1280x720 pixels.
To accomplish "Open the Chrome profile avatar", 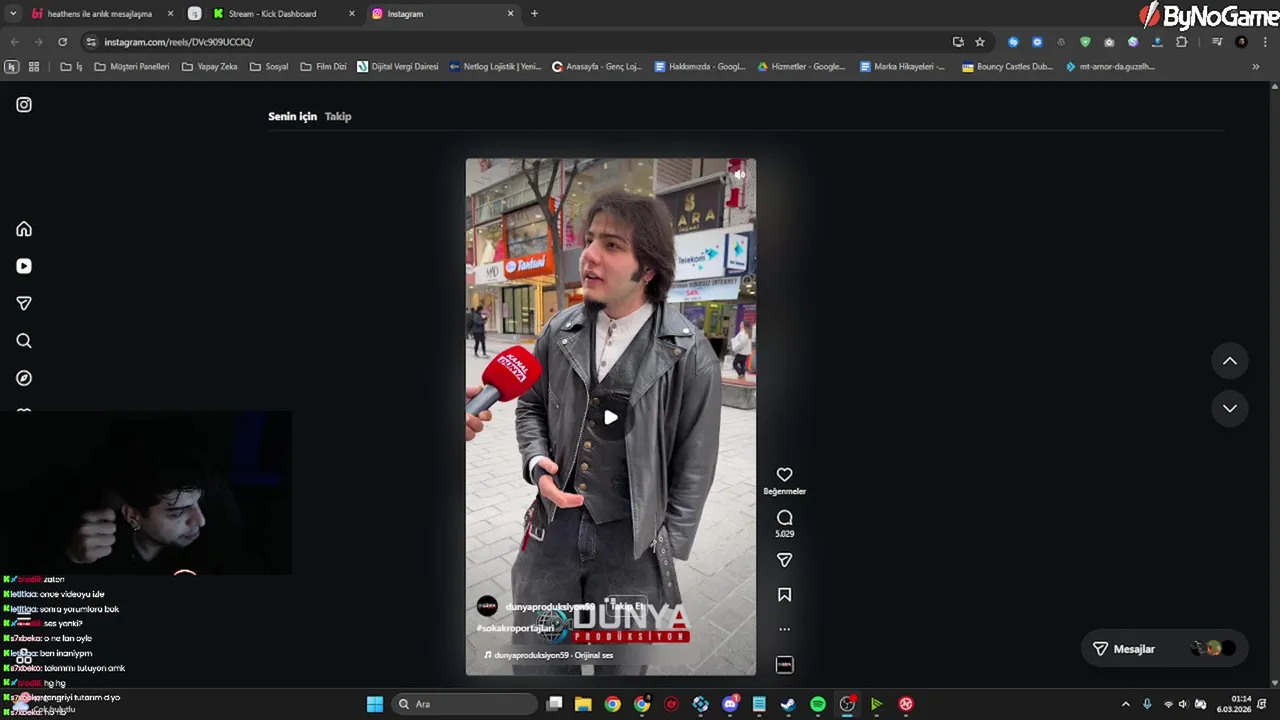I will click(x=1241, y=42).
